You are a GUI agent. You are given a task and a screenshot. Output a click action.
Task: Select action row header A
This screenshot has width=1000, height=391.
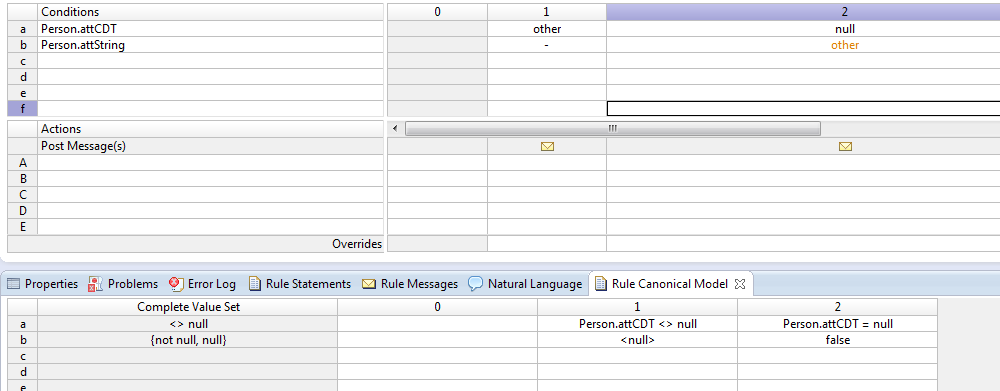click(23, 163)
